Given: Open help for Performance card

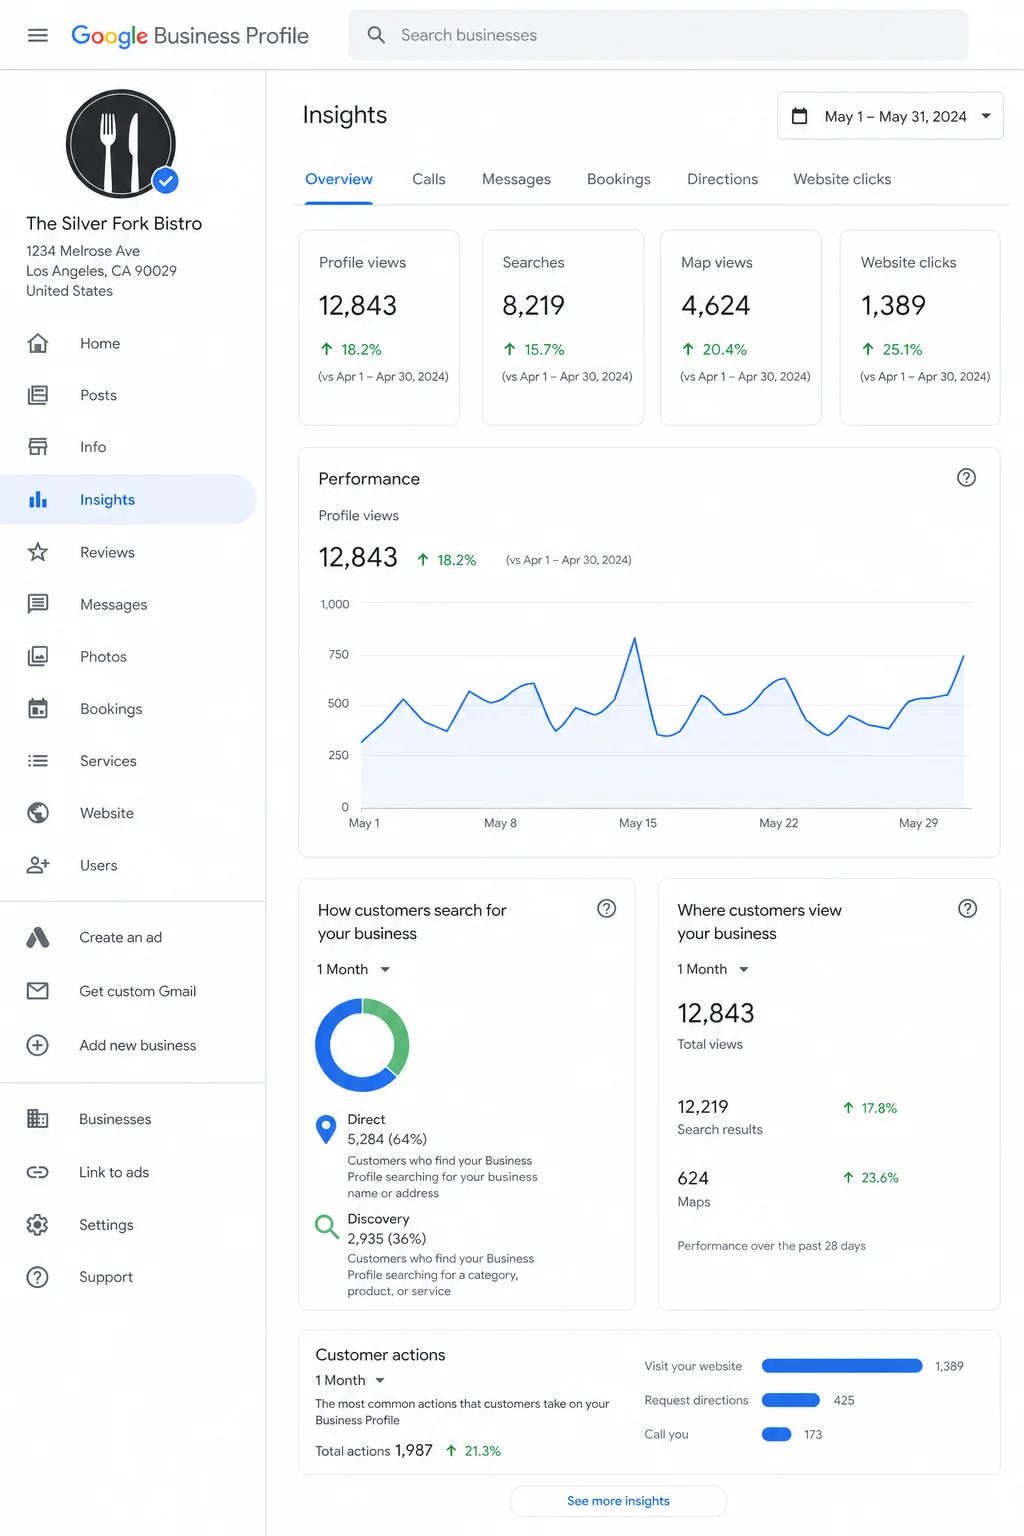Looking at the screenshot, I should tap(966, 478).
